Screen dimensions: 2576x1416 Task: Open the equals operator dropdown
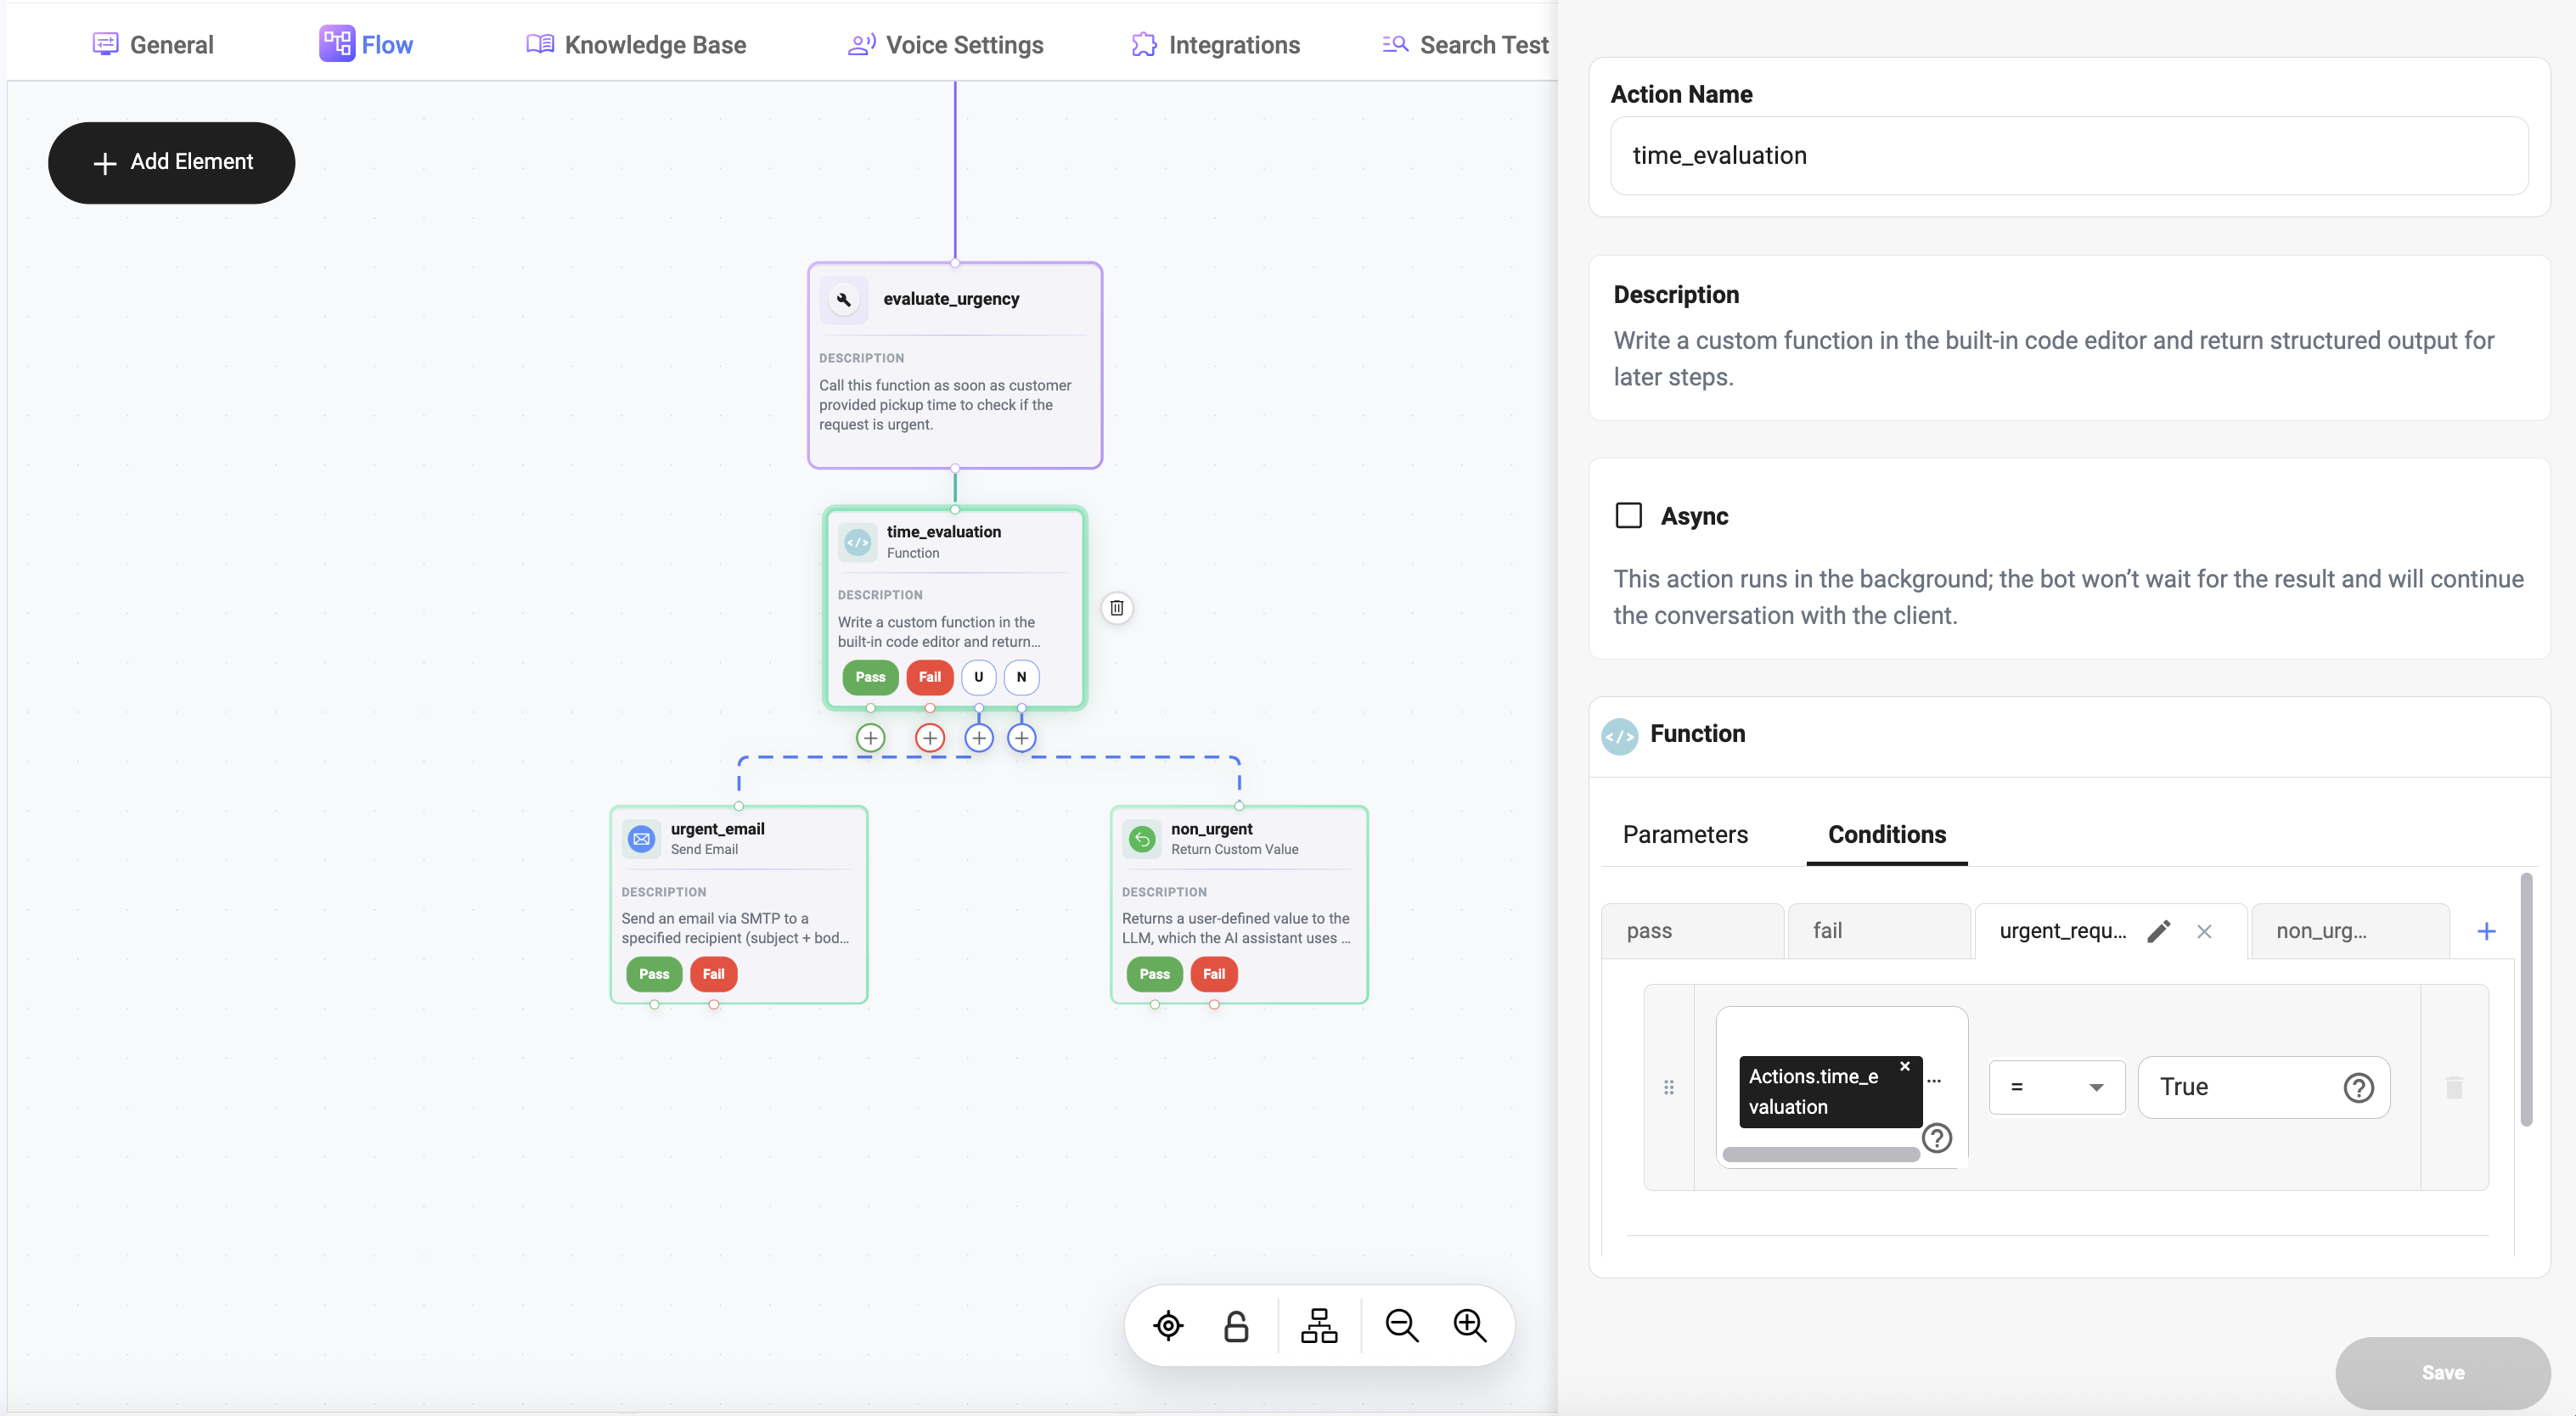[2056, 1087]
